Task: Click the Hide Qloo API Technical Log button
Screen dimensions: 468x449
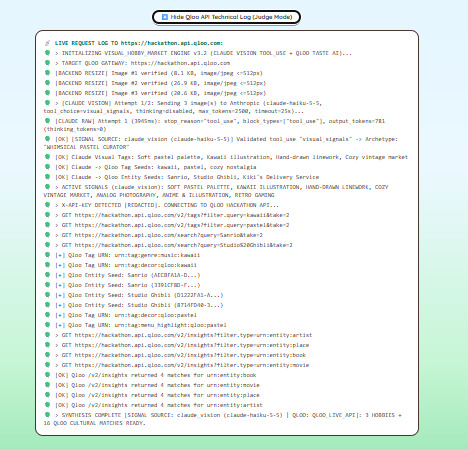Action: click(226, 17)
